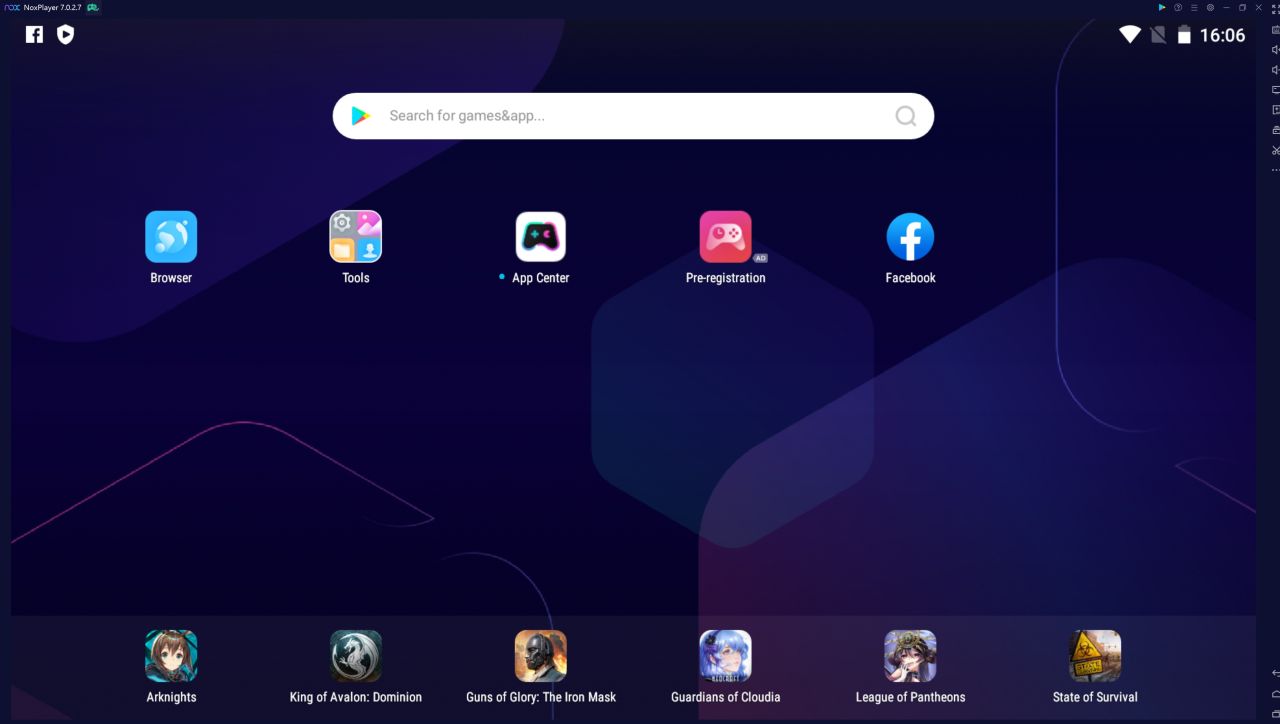Open the Pre-registration app
Viewport: 1280px width, 724px height.
725,237
